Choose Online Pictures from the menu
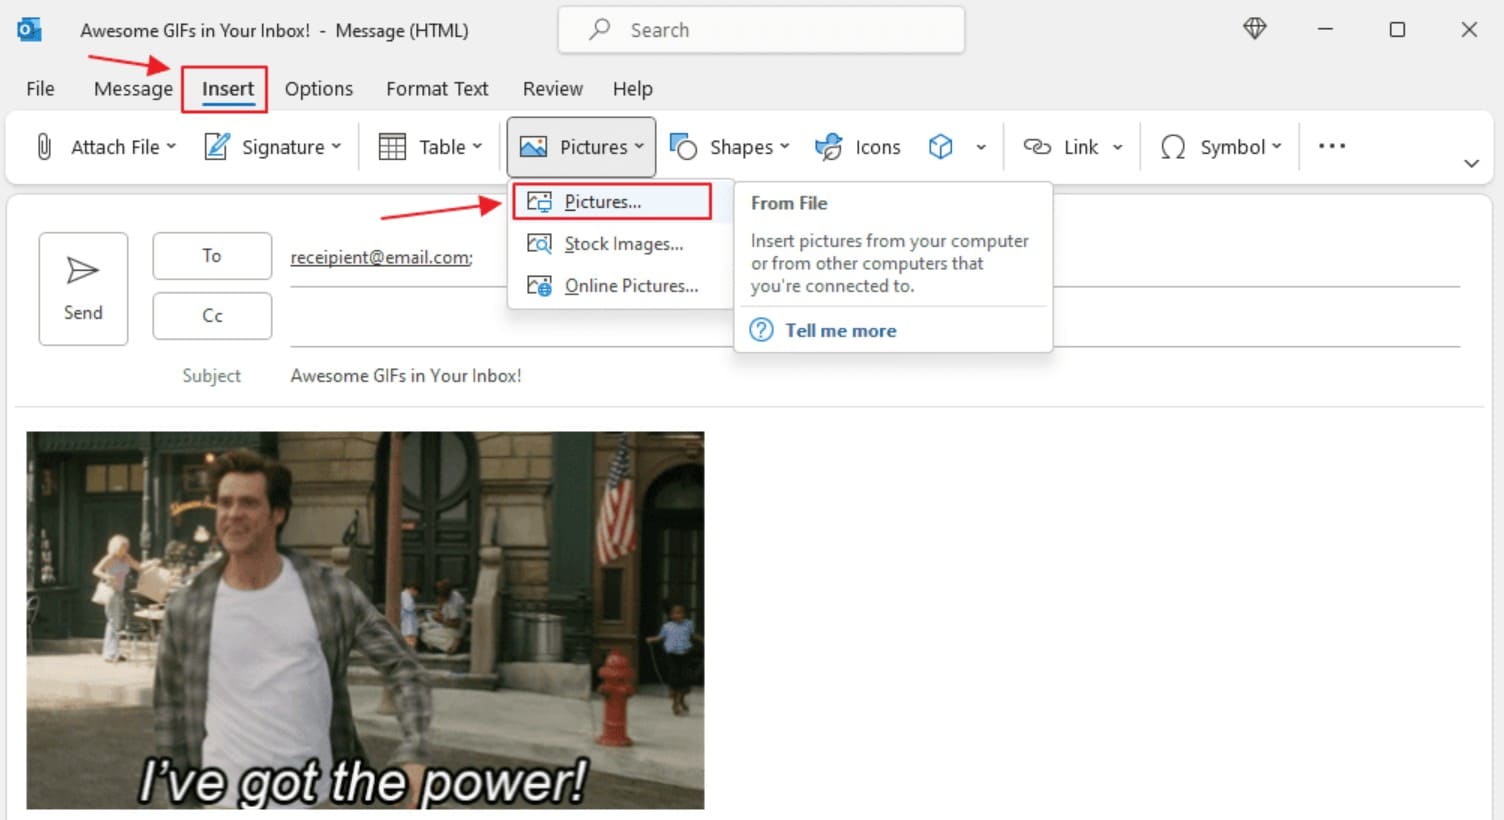The width and height of the screenshot is (1504, 820). [631, 286]
